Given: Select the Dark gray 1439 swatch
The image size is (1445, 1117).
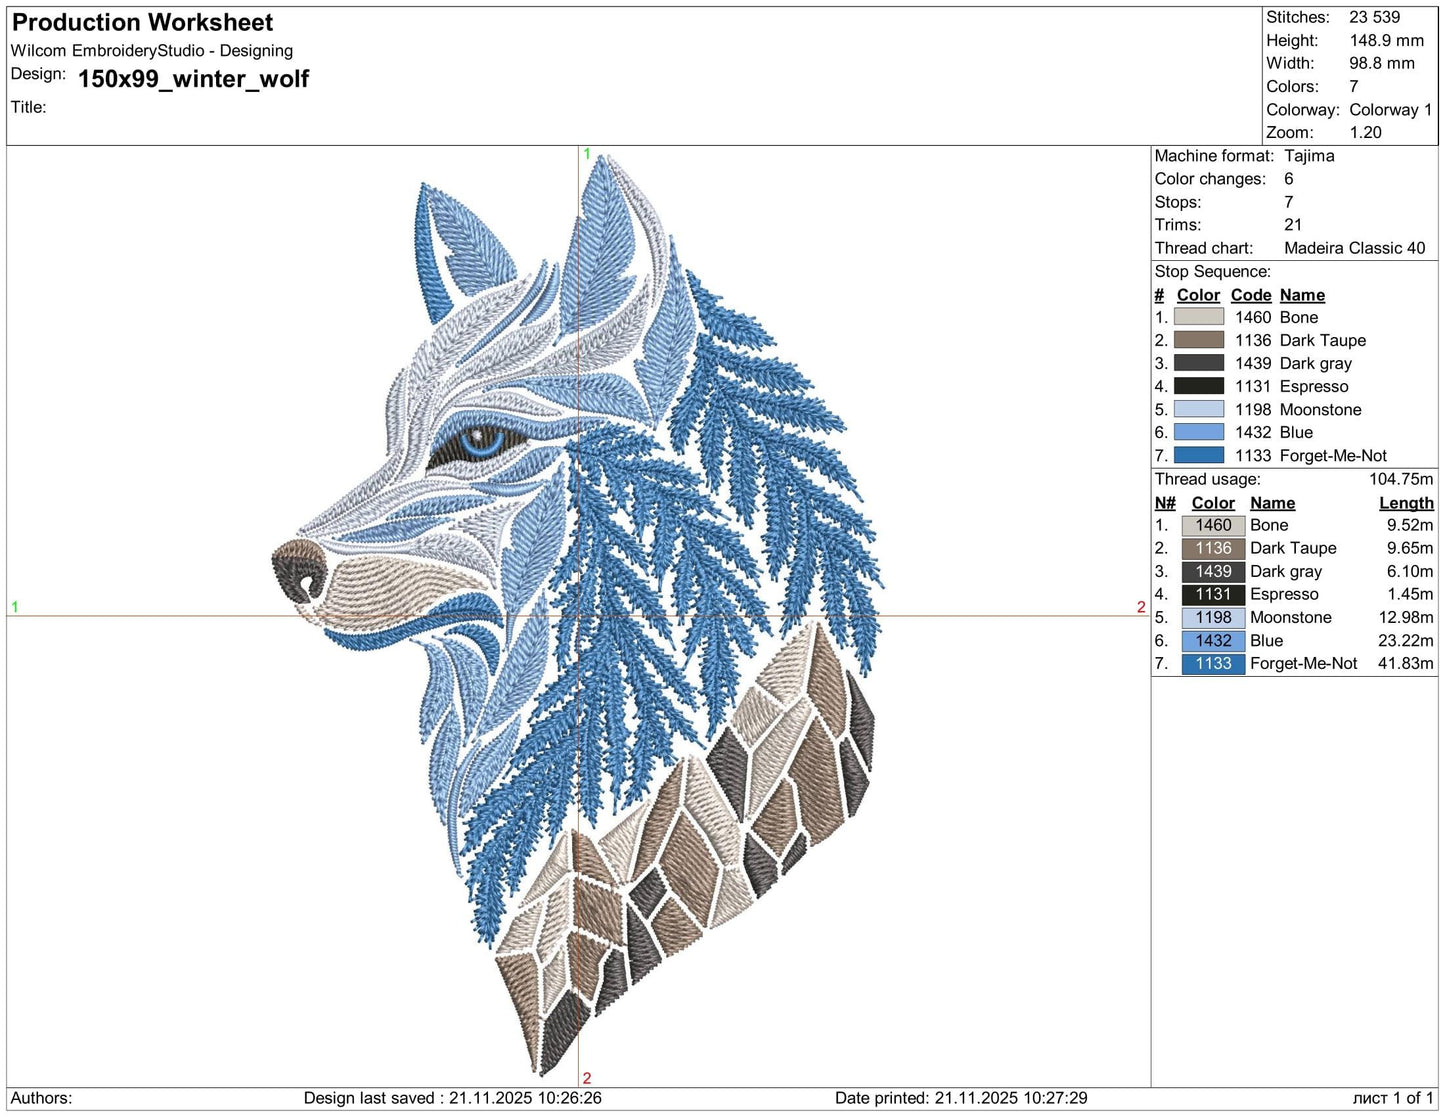Looking at the screenshot, I should (1199, 363).
